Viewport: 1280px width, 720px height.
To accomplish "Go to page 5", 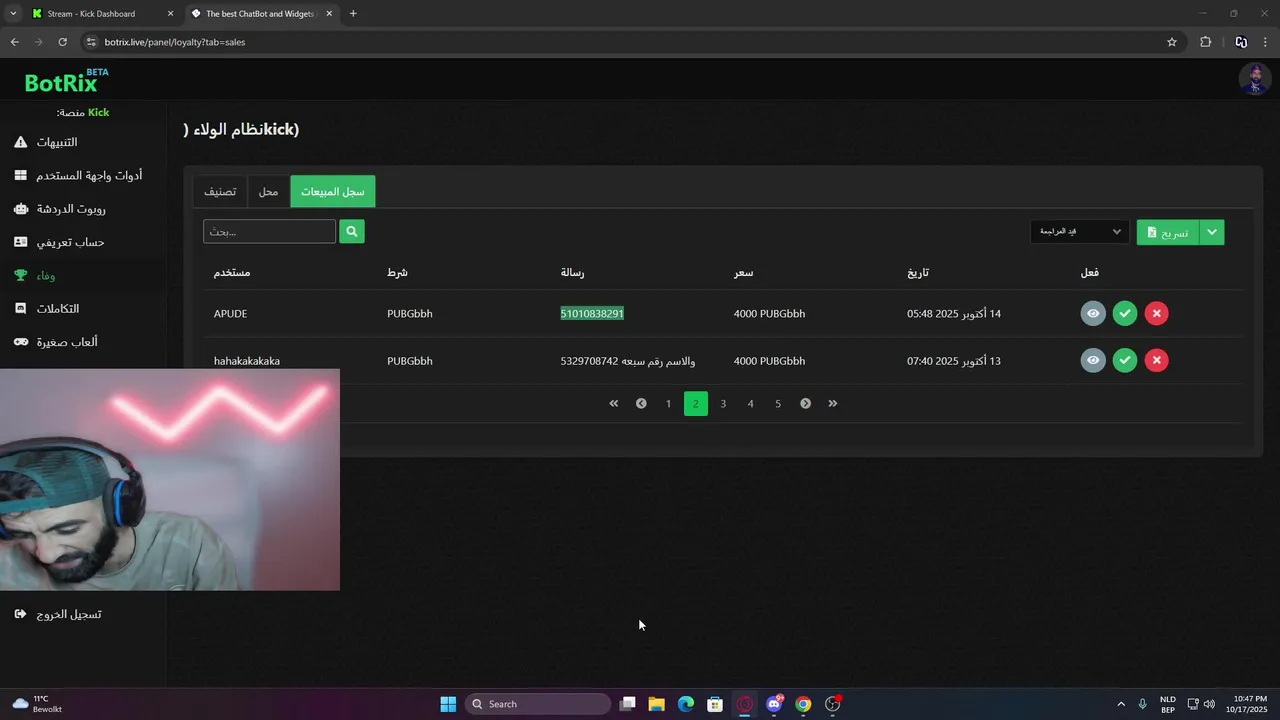I will pyautogui.click(x=778, y=403).
